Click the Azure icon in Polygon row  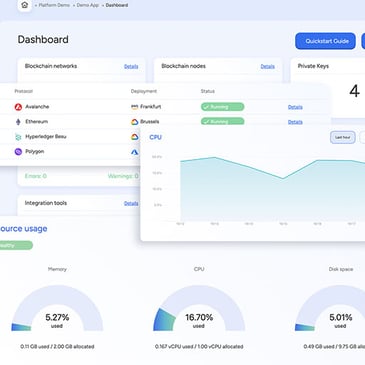(134, 152)
